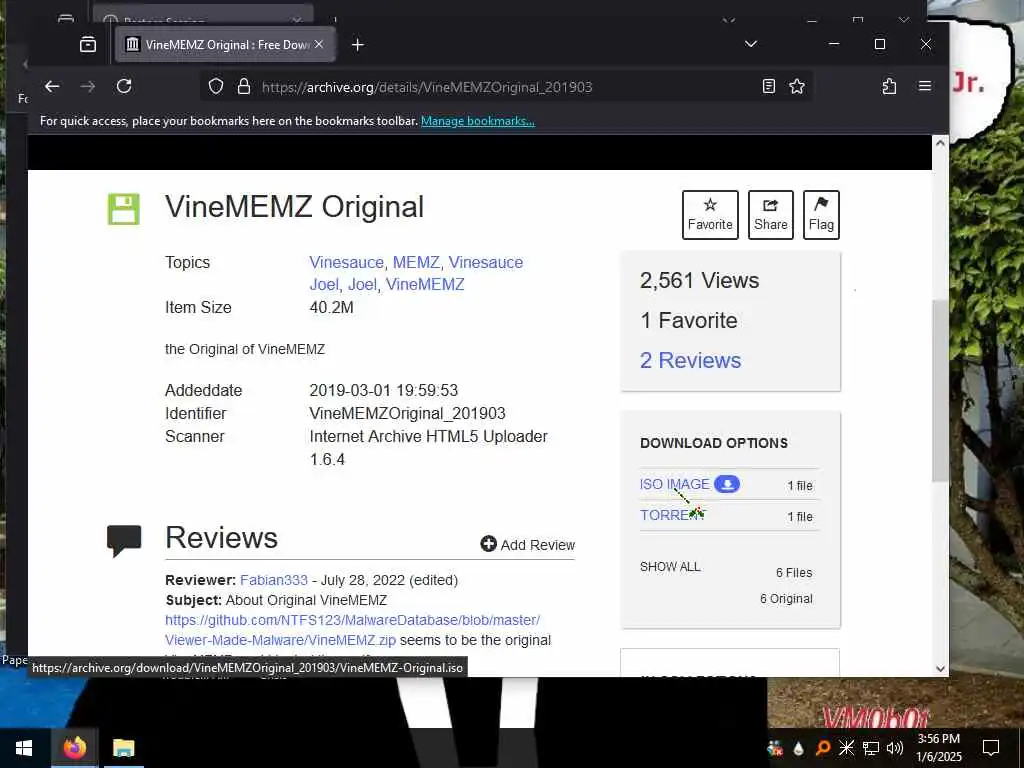Go back with the browser back arrow

click(52, 86)
